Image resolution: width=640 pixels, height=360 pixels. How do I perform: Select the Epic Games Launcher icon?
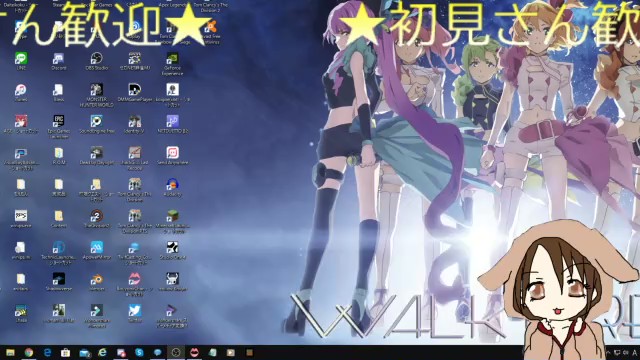[58, 126]
